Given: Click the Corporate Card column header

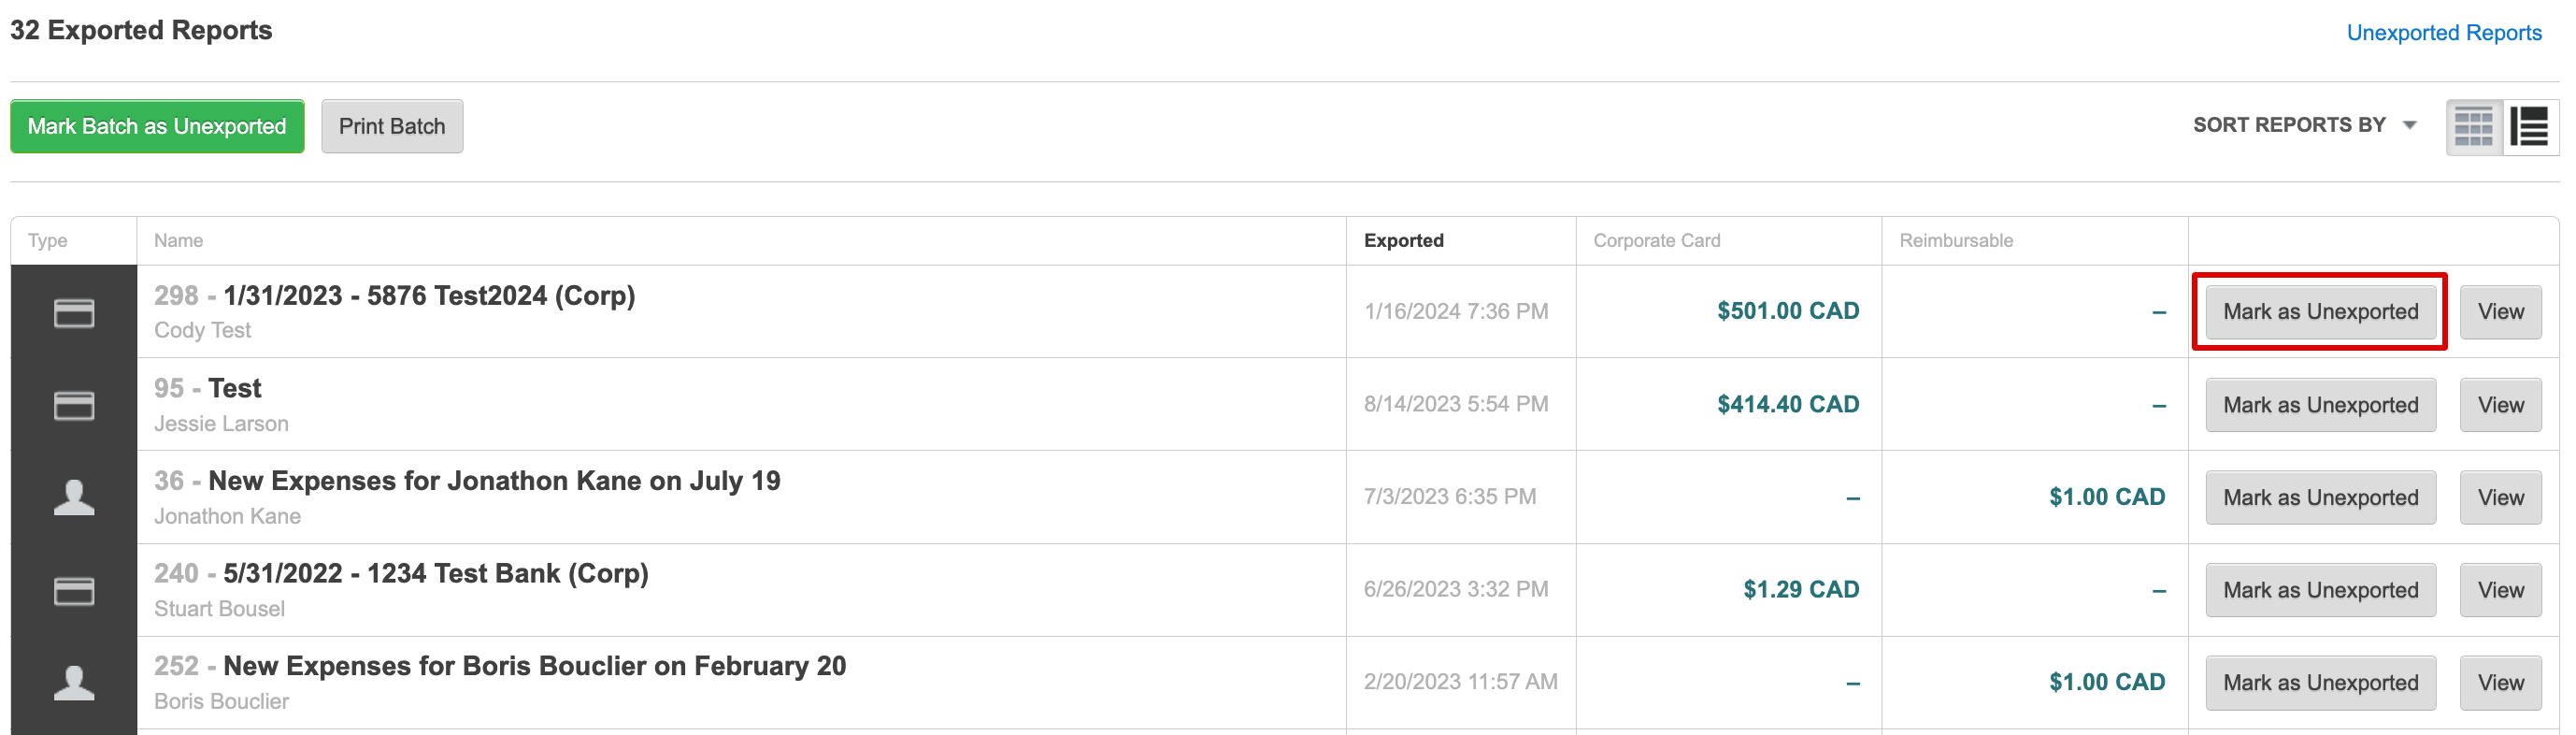Looking at the screenshot, I should pyautogui.click(x=1656, y=240).
